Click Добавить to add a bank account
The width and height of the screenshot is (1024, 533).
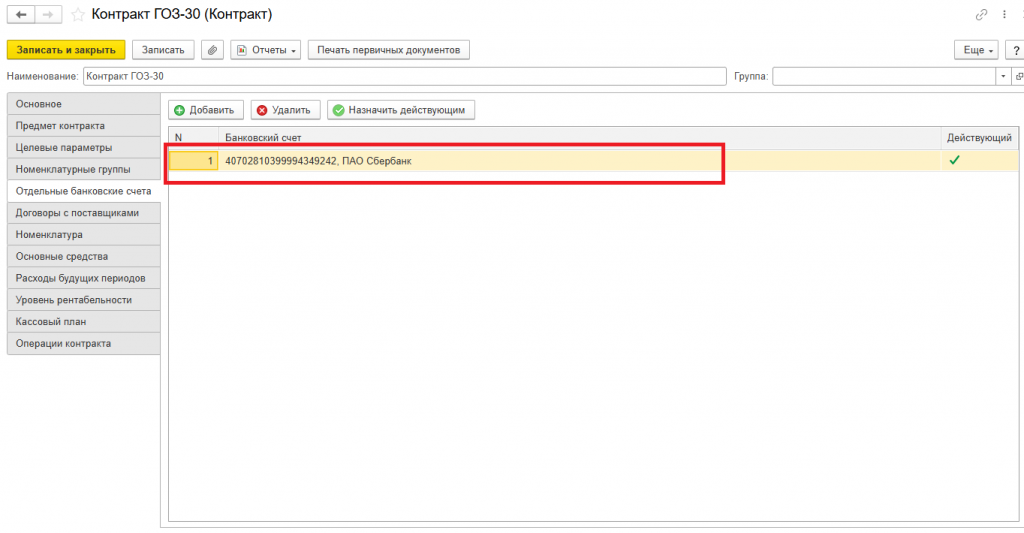point(206,110)
